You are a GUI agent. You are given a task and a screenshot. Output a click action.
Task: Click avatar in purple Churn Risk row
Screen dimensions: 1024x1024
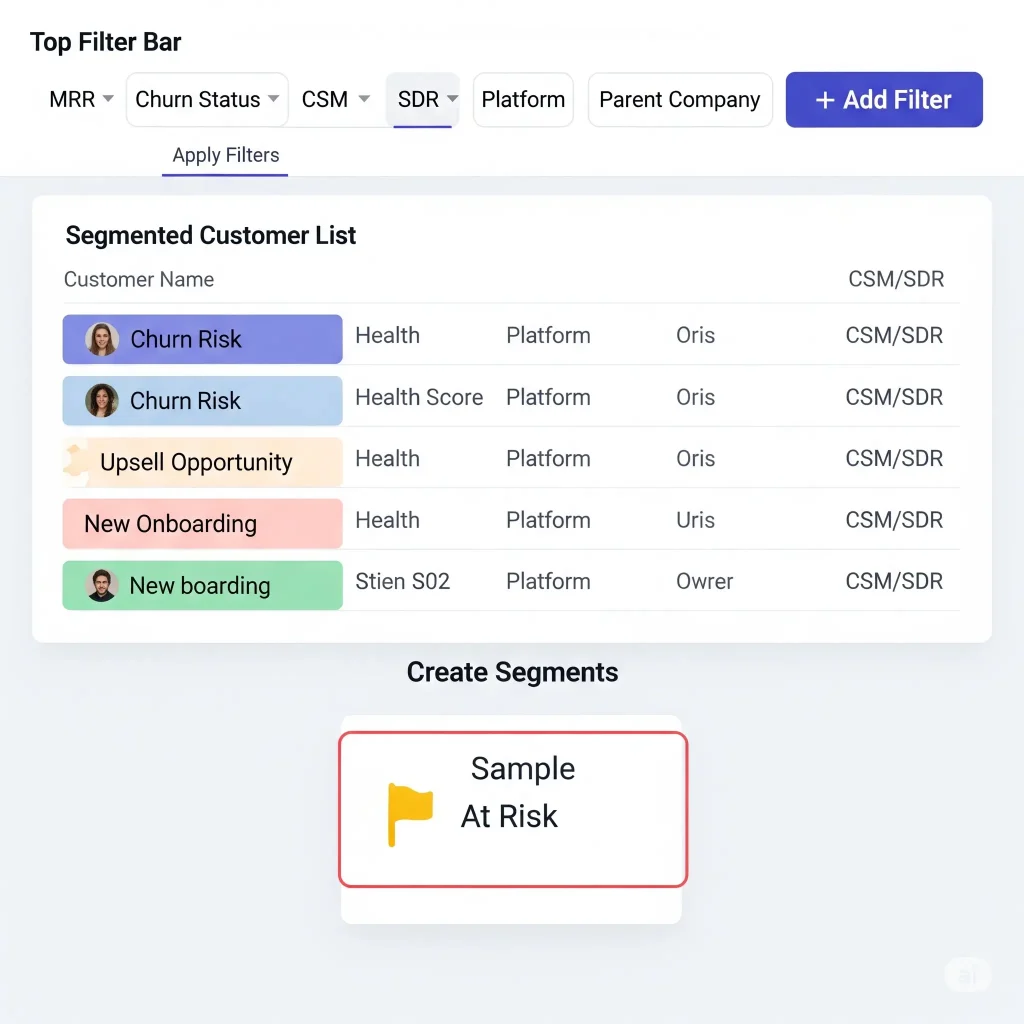(x=102, y=339)
